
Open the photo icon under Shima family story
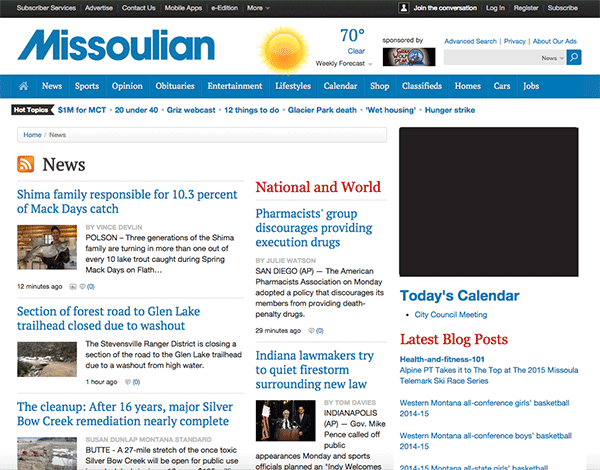click(73, 286)
